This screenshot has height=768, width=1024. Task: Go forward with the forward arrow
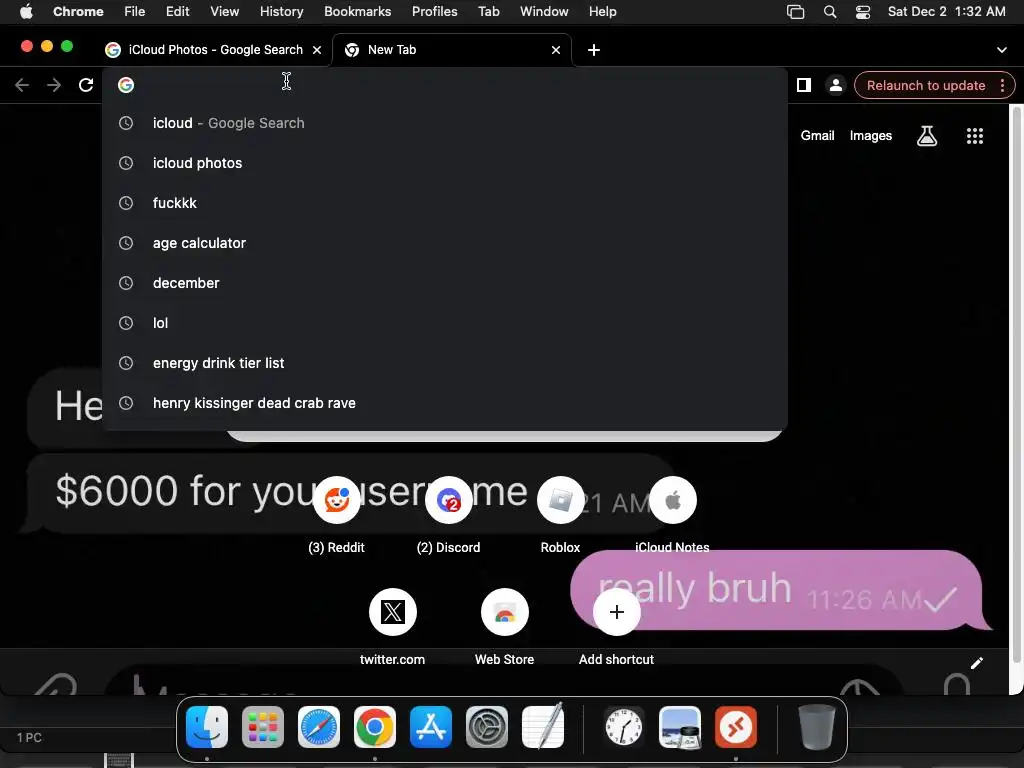(54, 85)
